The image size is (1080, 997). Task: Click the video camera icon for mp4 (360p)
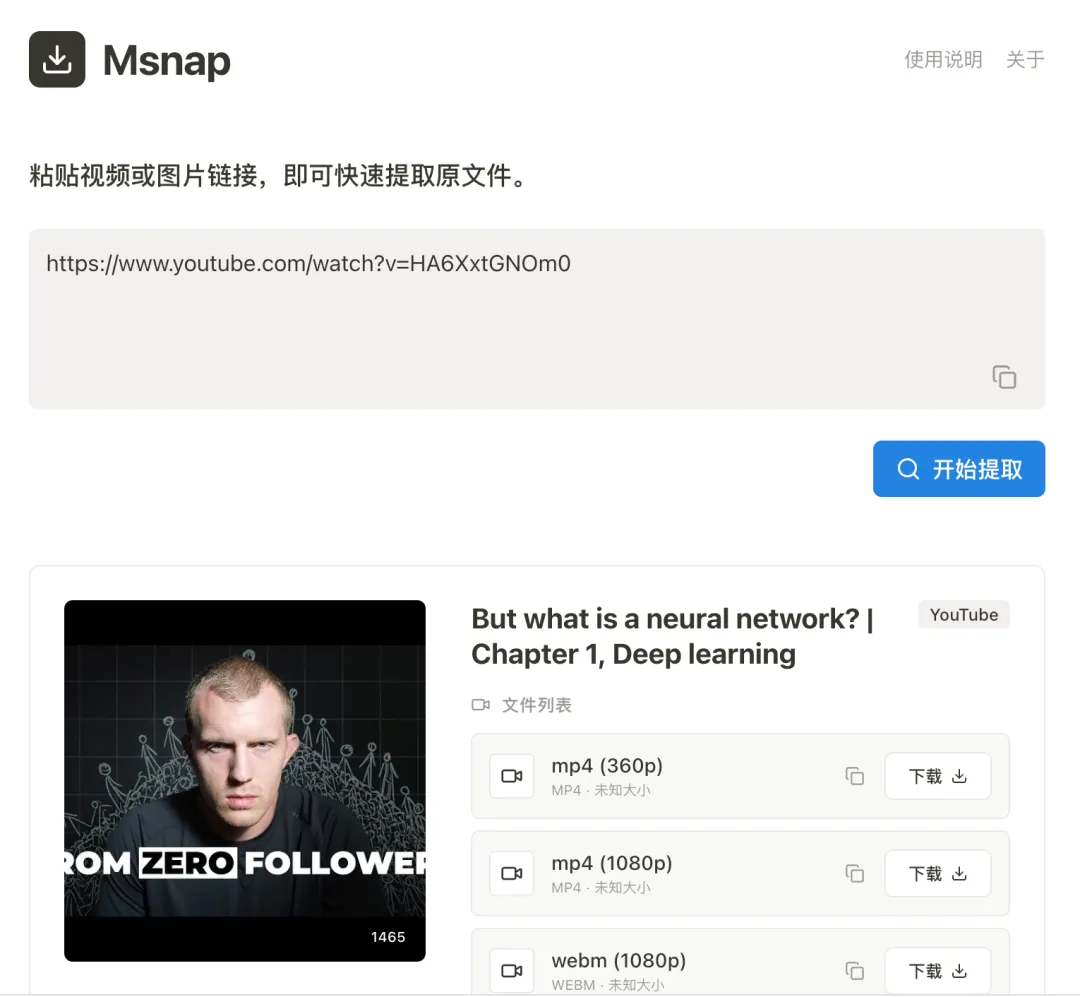click(x=512, y=776)
